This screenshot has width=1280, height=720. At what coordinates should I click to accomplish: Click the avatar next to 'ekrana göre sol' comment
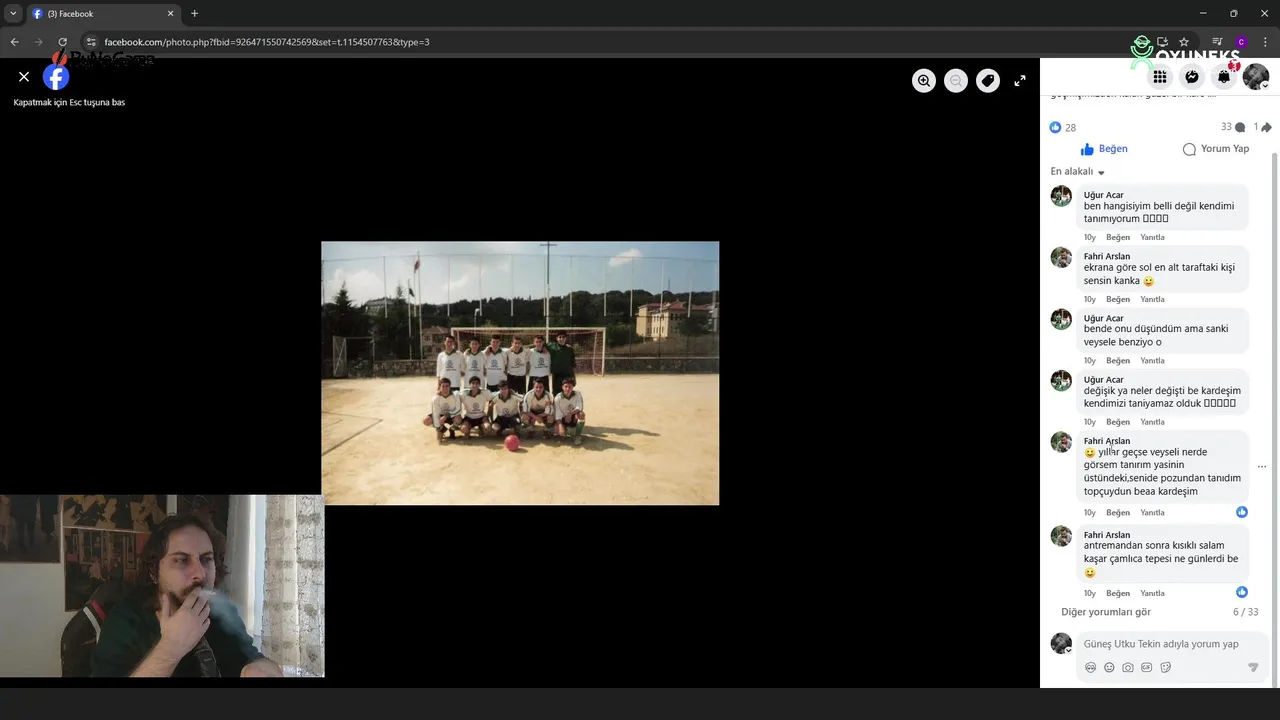1061,257
